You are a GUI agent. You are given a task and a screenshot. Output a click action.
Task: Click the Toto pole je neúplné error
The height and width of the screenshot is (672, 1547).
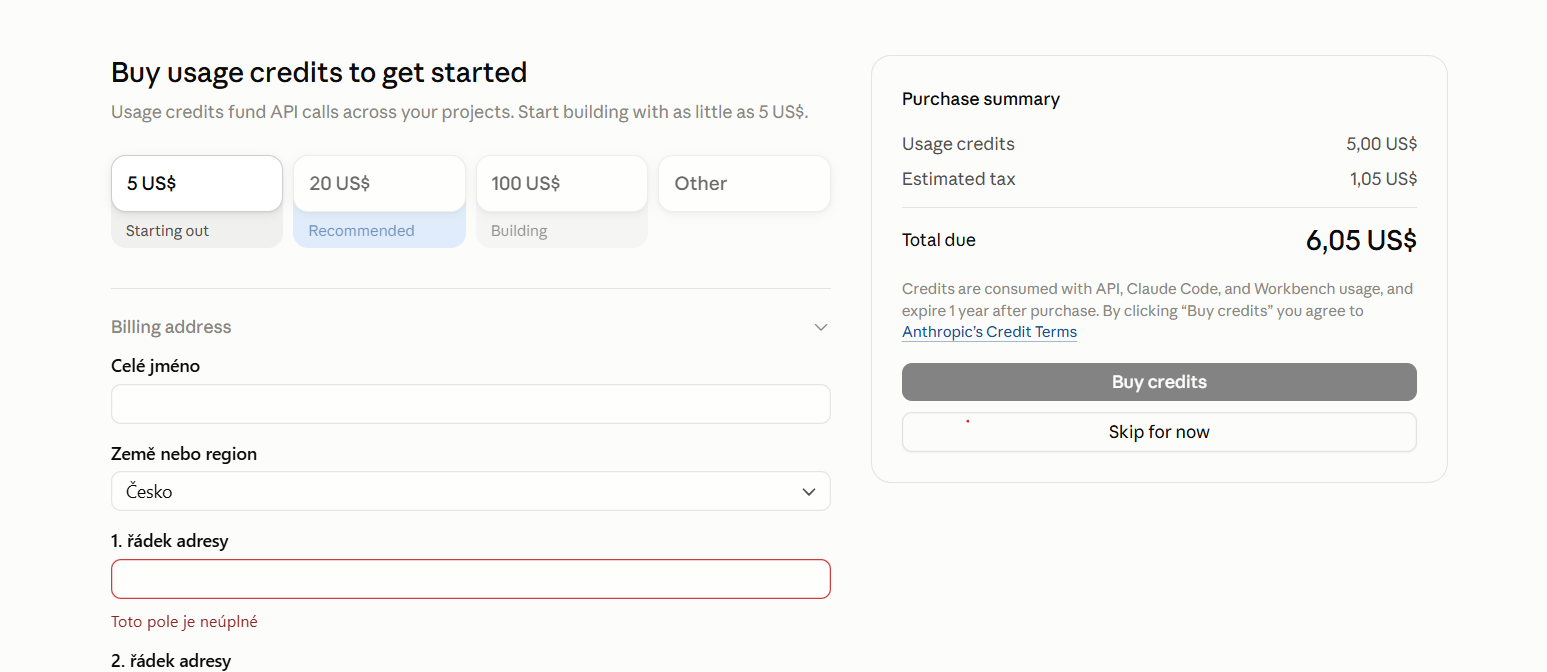184,622
